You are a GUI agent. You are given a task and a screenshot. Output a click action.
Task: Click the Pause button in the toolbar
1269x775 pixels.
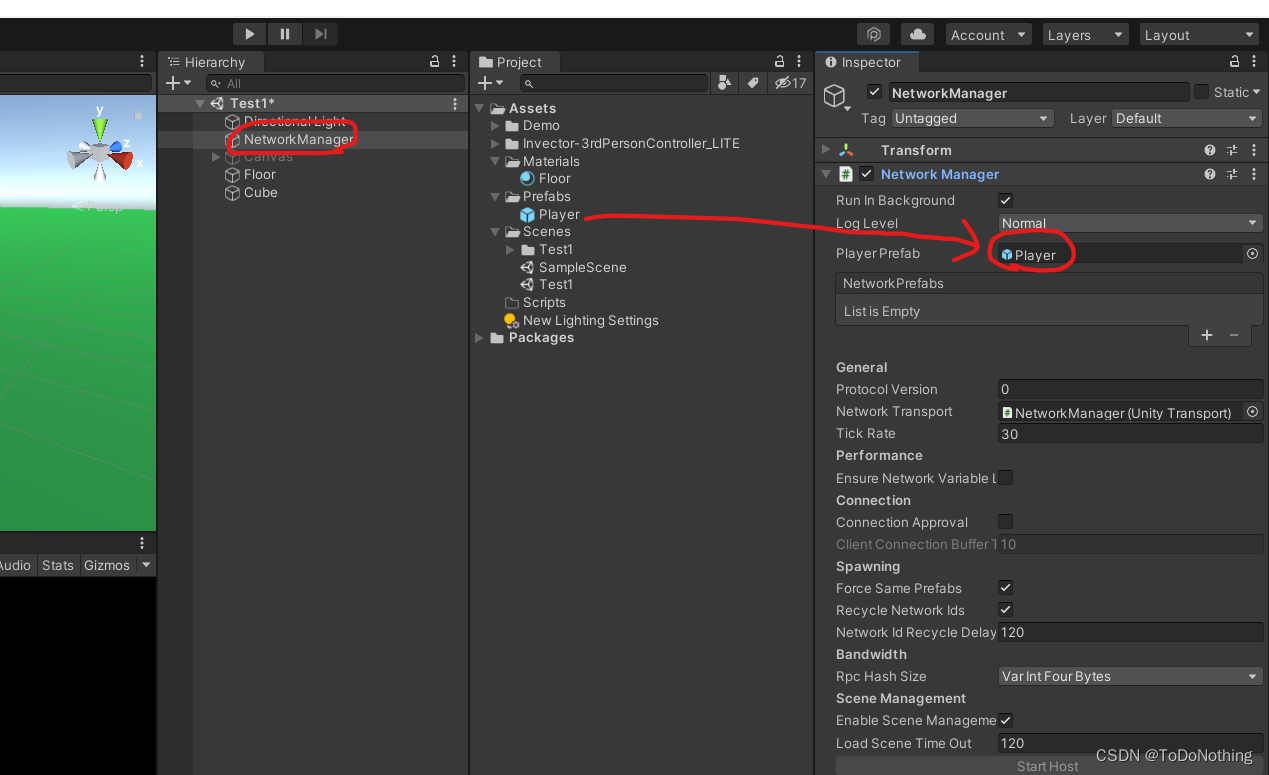(285, 34)
